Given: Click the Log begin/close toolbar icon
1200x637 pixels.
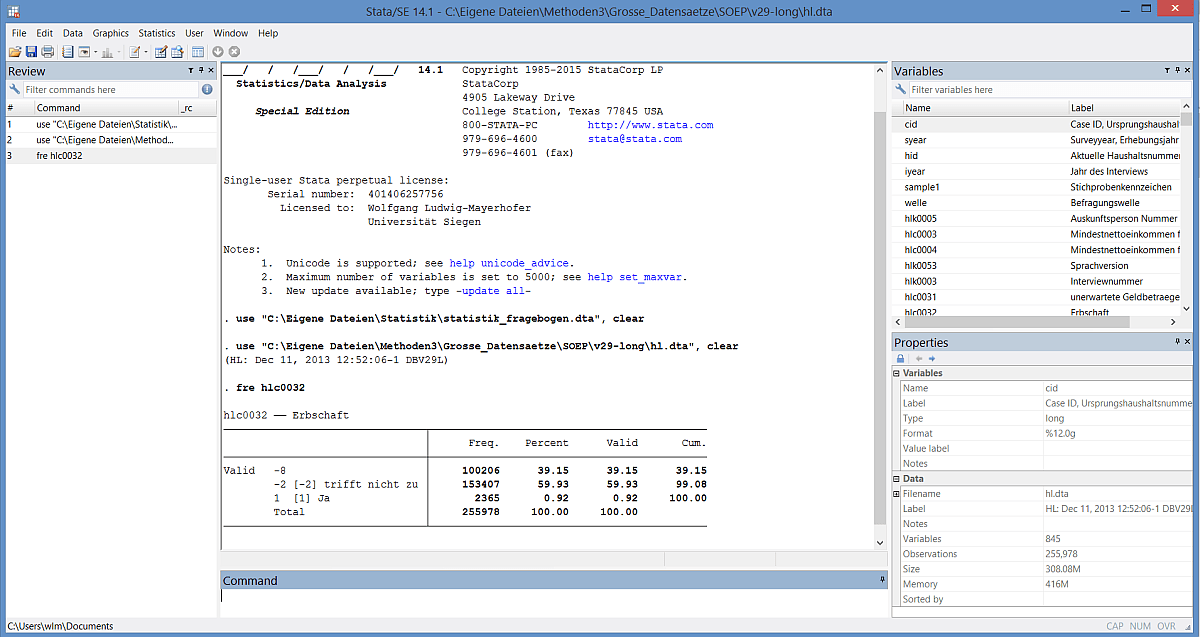Looking at the screenshot, I should point(68,51).
